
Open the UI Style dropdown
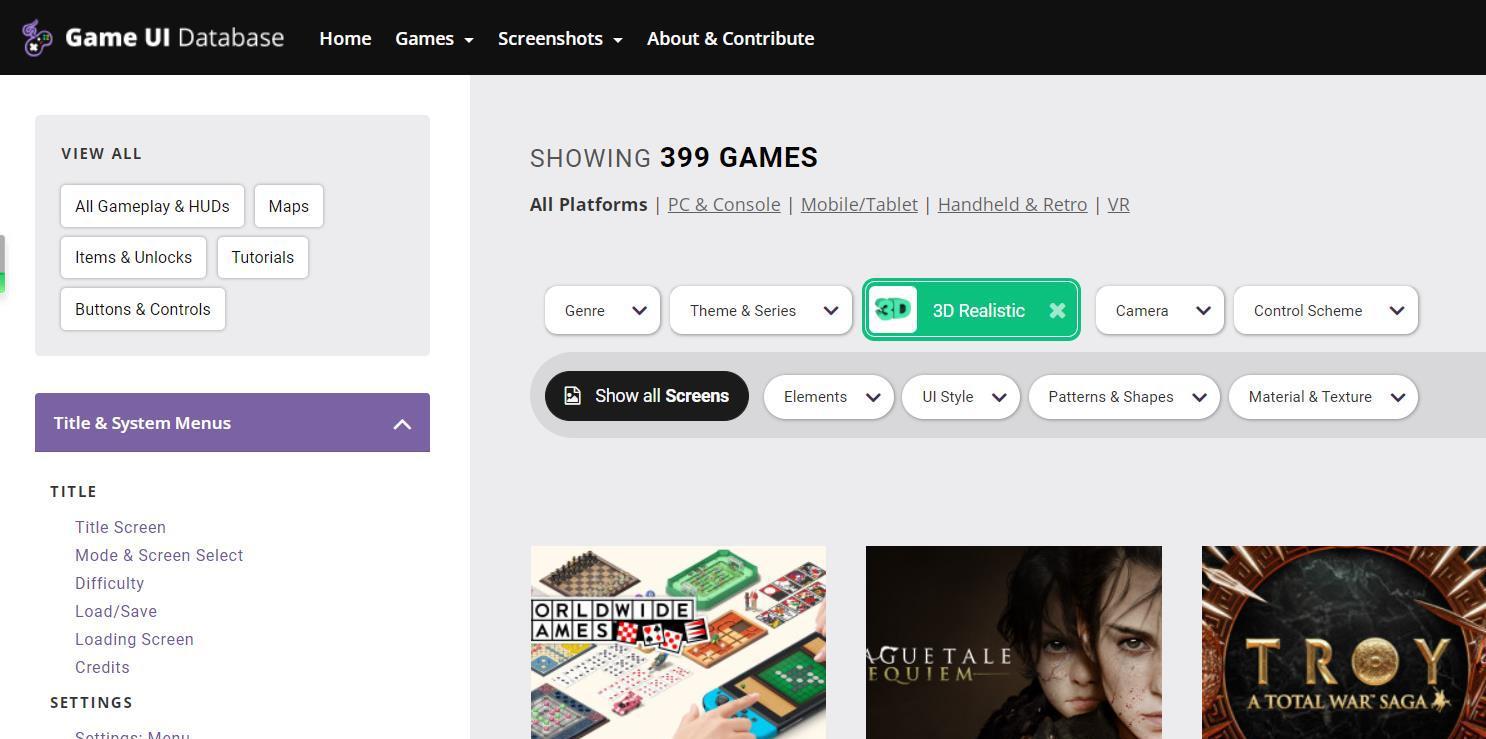click(x=960, y=397)
